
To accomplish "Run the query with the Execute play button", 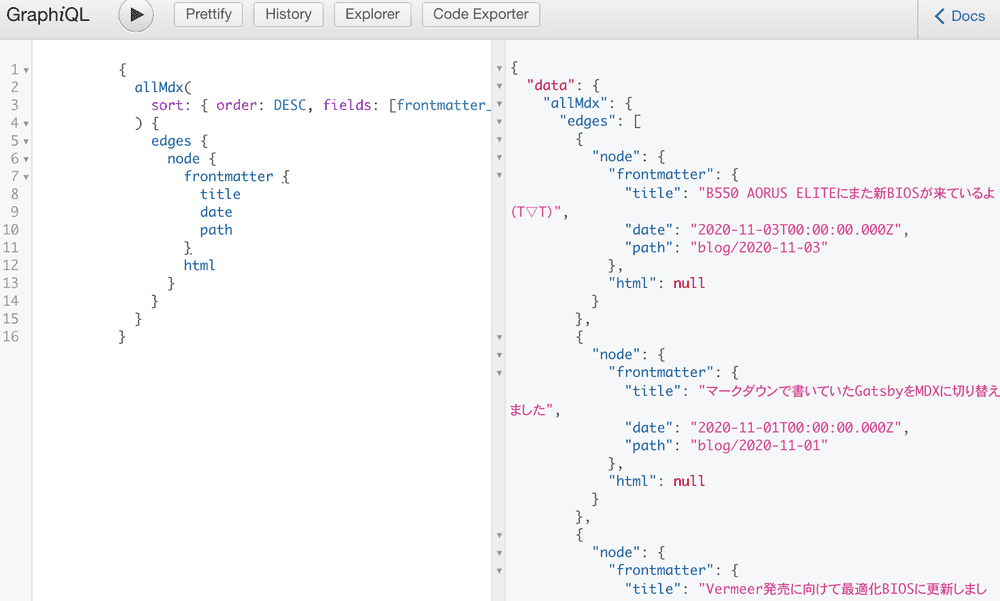I will point(136,15).
